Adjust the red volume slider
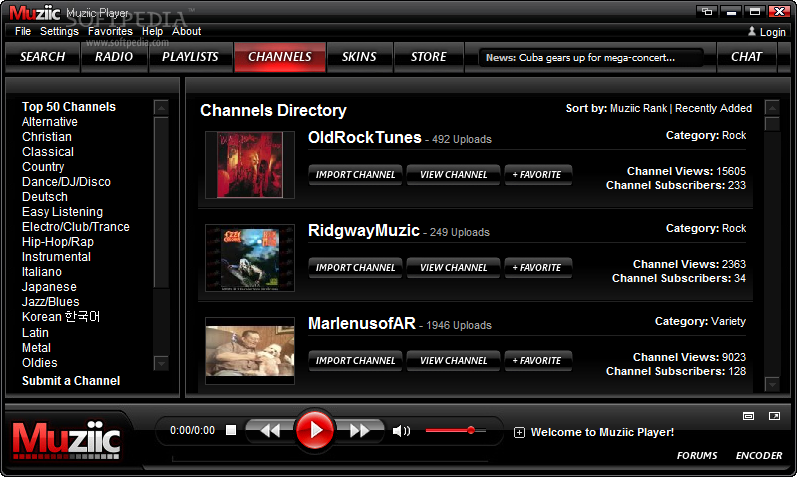This screenshot has height=477, width=797. pyautogui.click(x=455, y=431)
